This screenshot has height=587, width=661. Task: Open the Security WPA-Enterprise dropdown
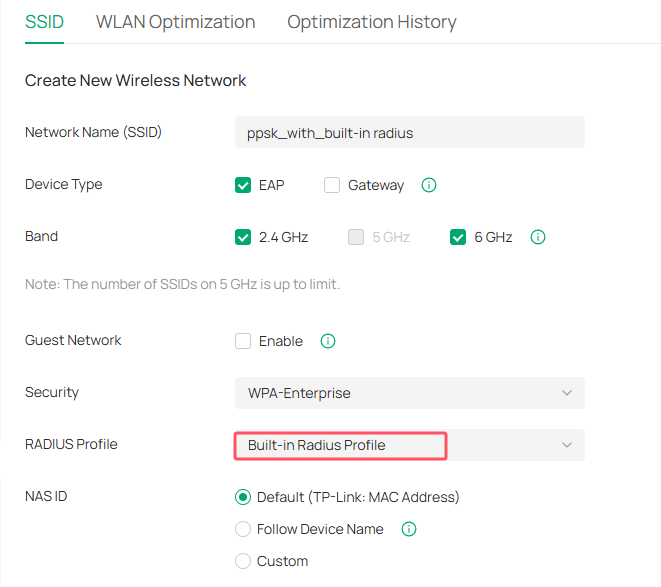point(409,393)
